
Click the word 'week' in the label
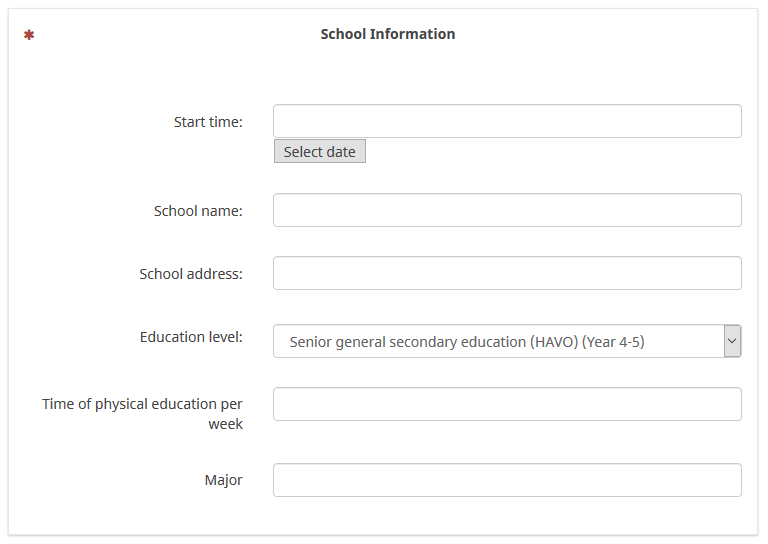225,424
